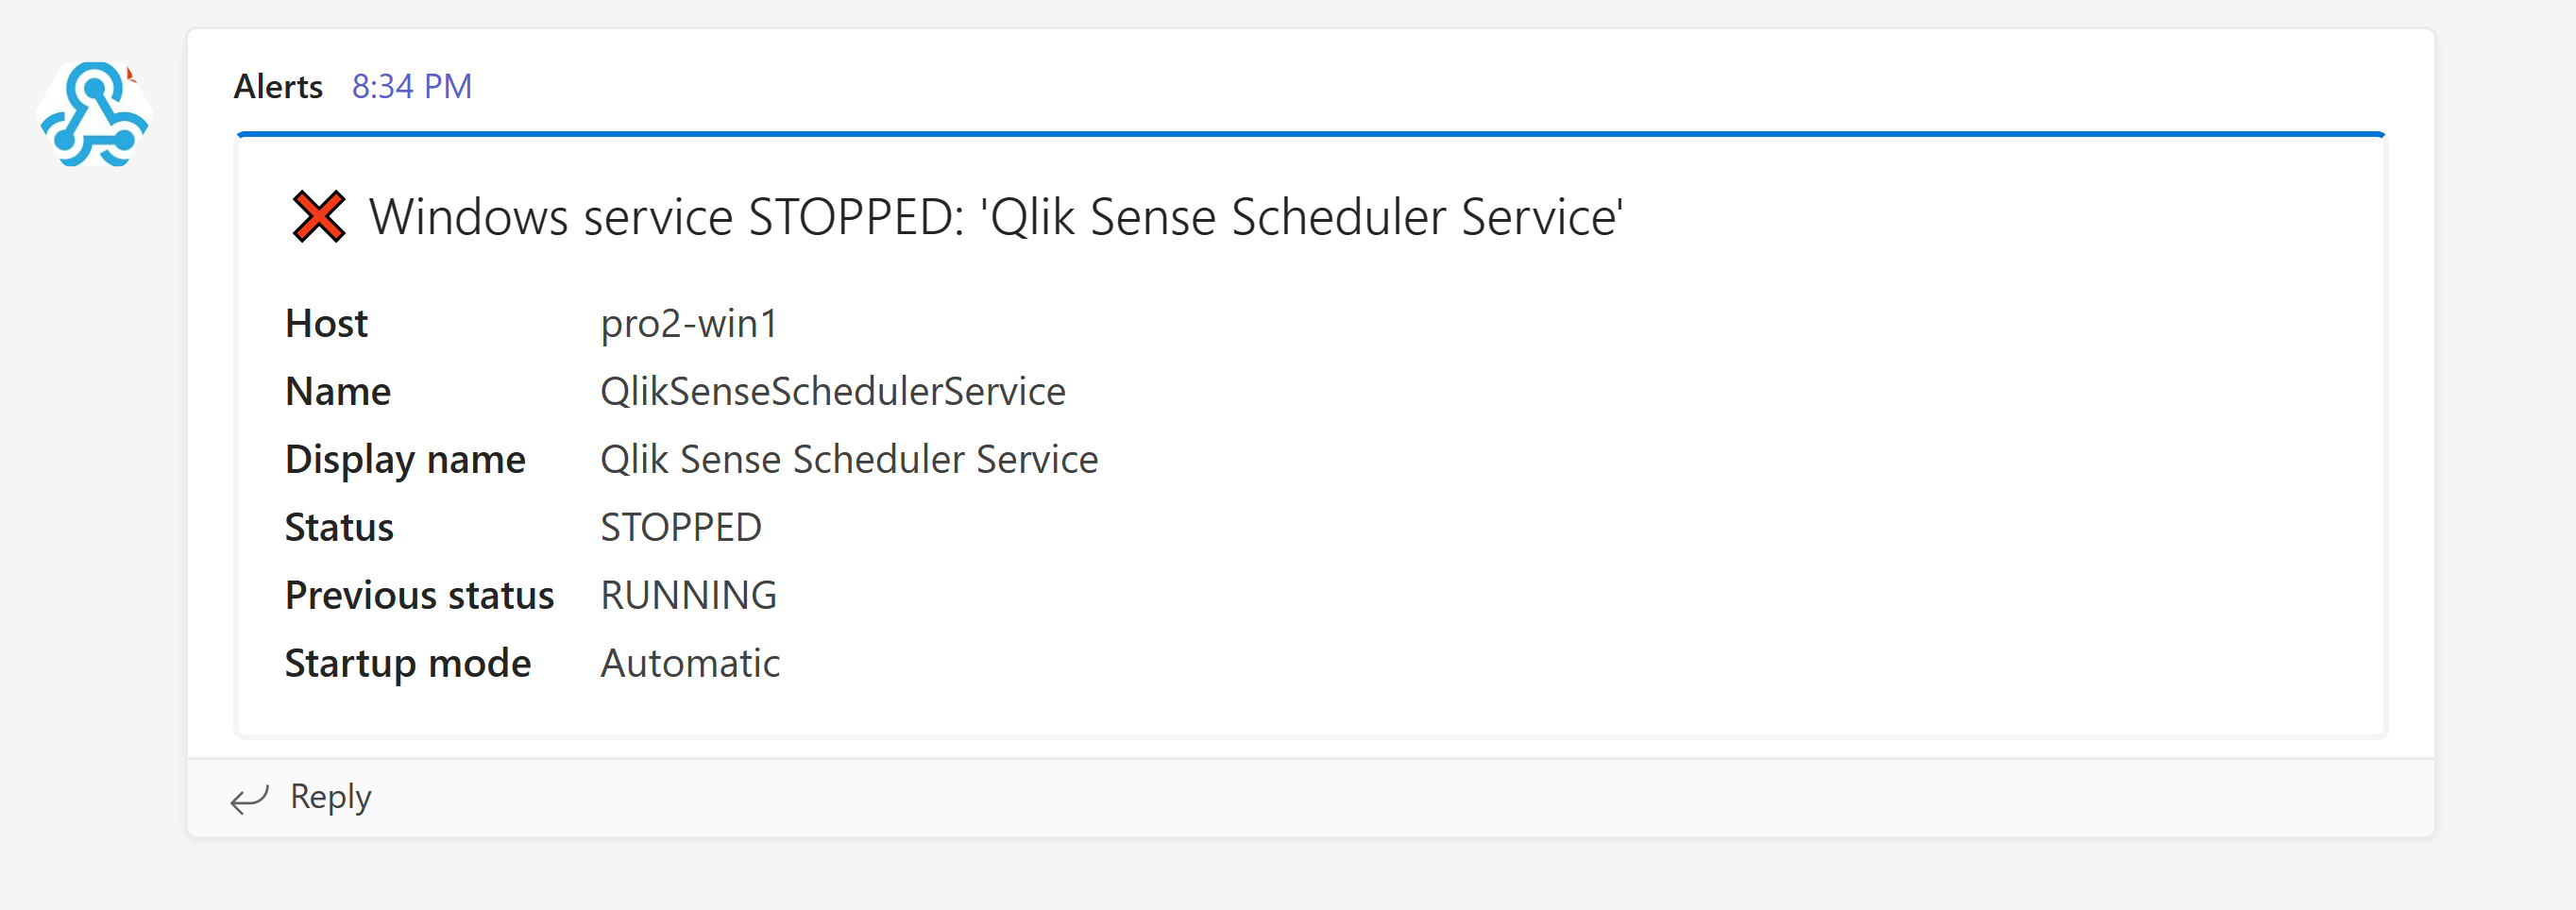
Task: Click the webhook bot avatar icon
Action: (x=94, y=114)
